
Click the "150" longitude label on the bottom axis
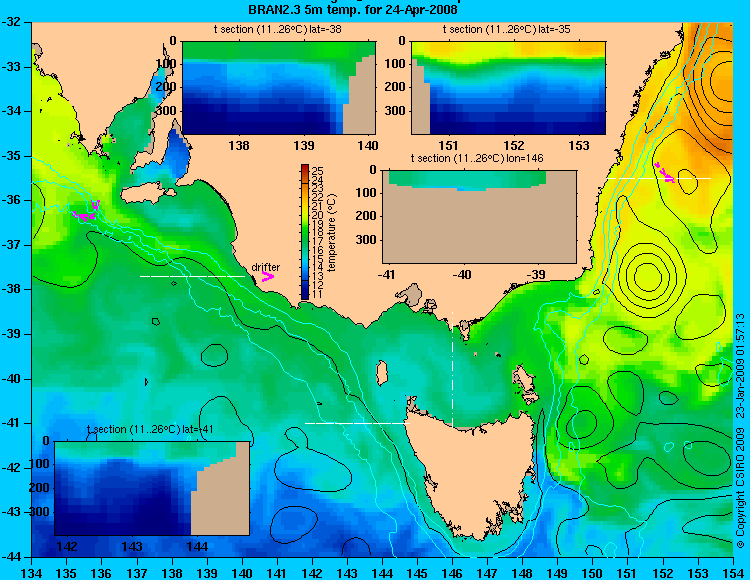click(593, 572)
